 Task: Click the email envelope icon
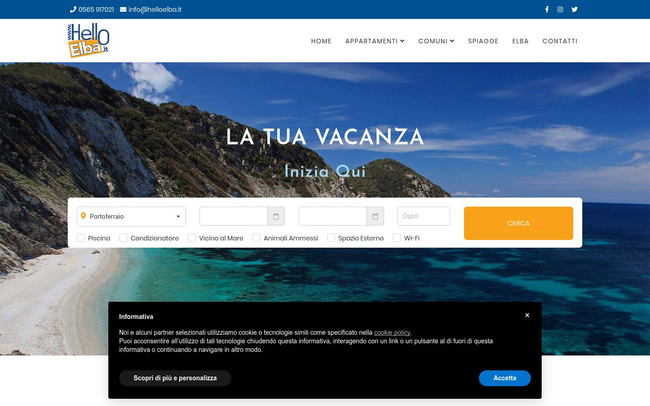[x=123, y=10]
